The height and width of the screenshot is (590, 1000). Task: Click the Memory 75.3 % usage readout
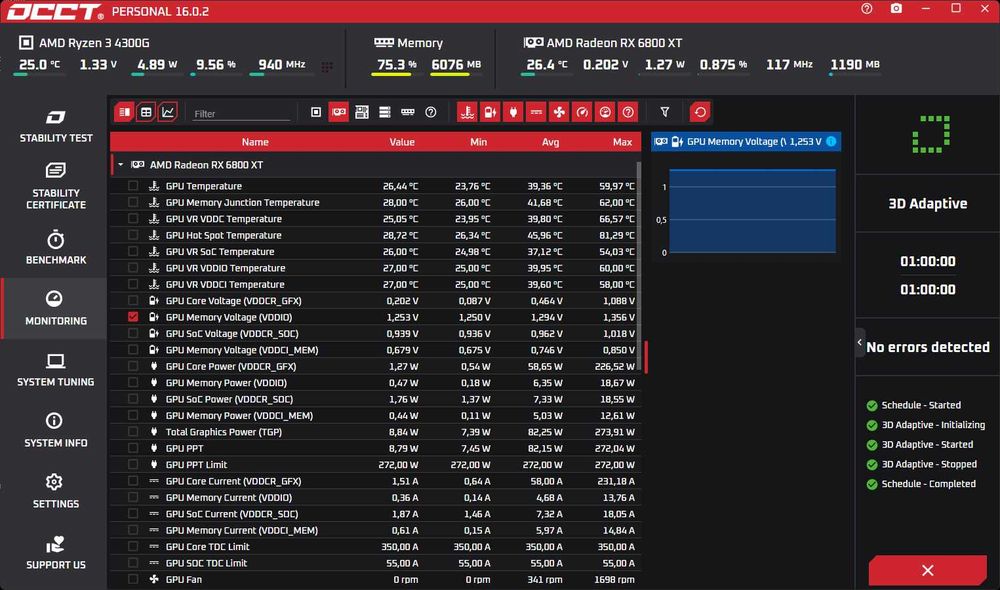[x=396, y=64]
